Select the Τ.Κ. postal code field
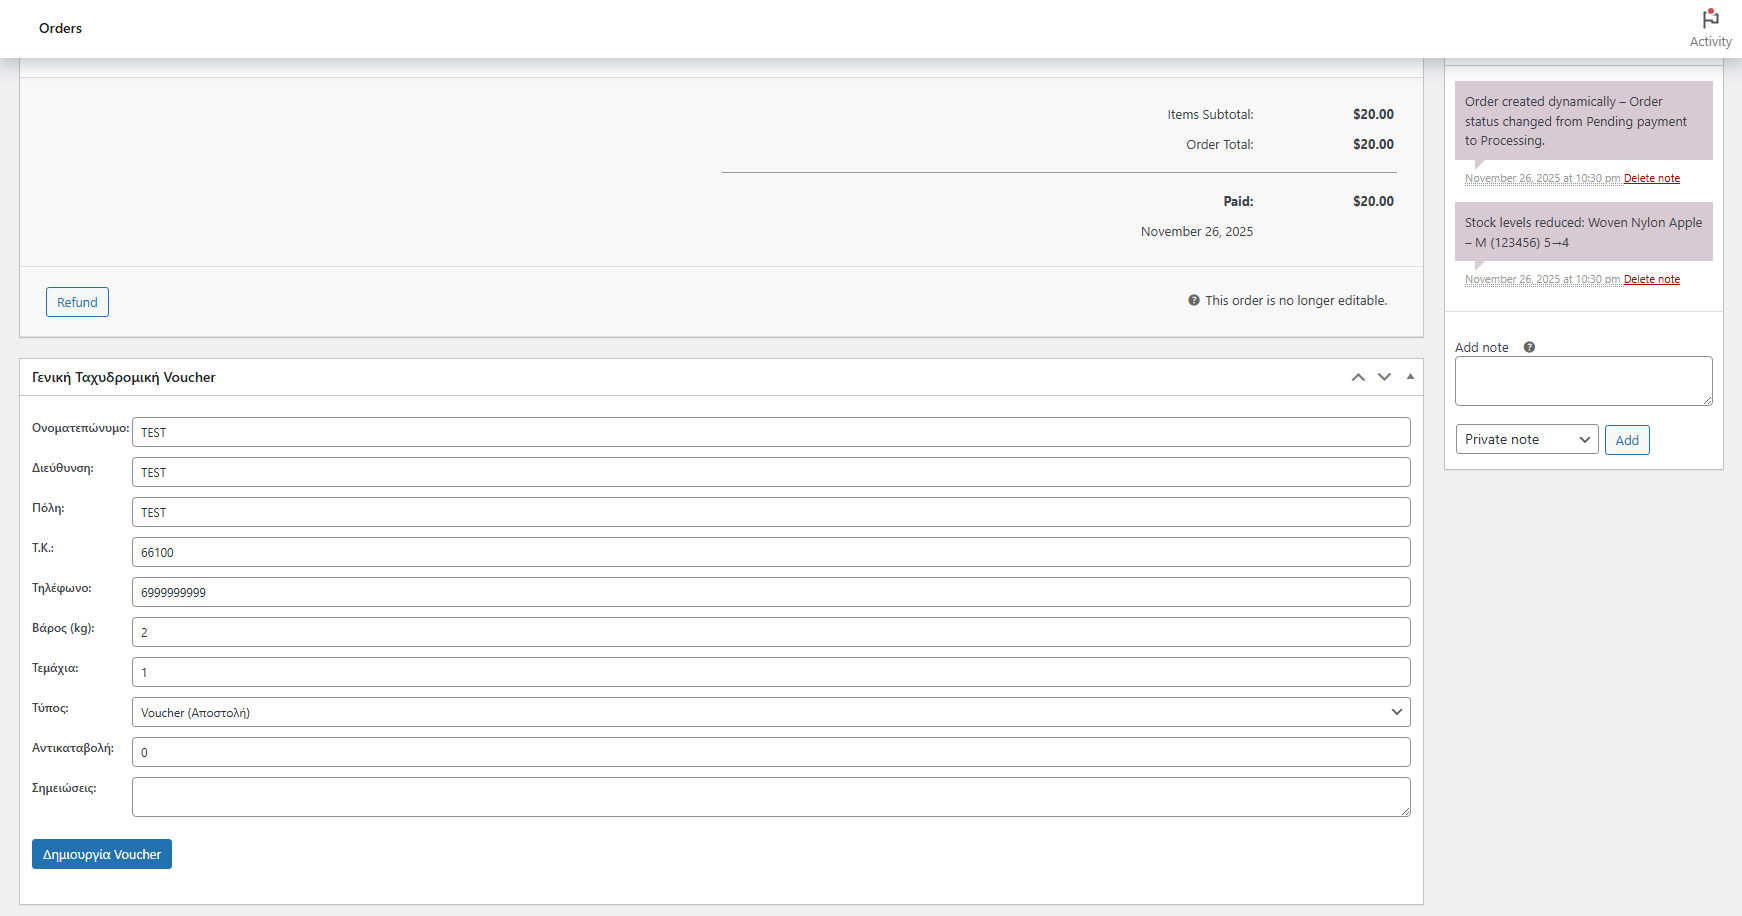 [x=770, y=552]
